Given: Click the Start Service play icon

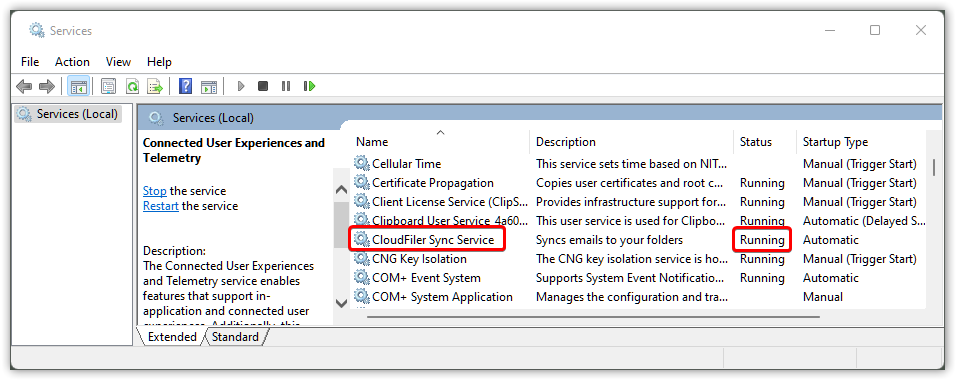Looking at the screenshot, I should coord(241,86).
